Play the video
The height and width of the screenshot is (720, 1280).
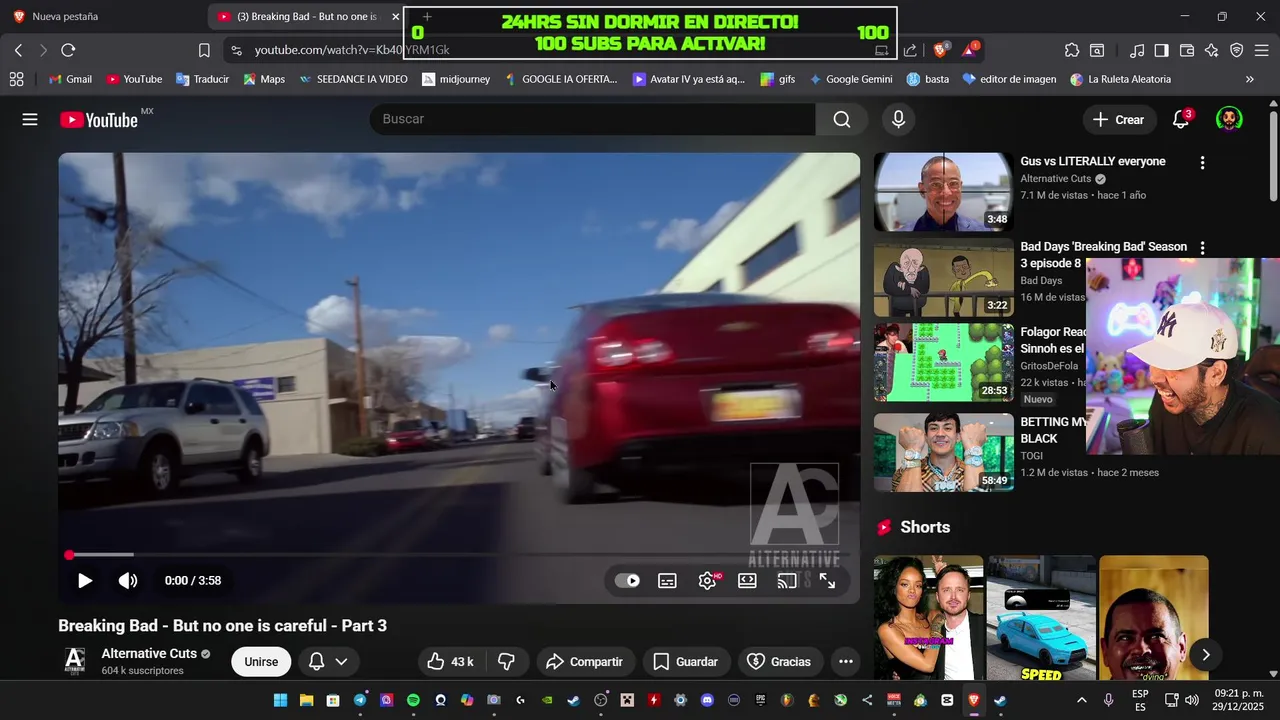[x=85, y=580]
